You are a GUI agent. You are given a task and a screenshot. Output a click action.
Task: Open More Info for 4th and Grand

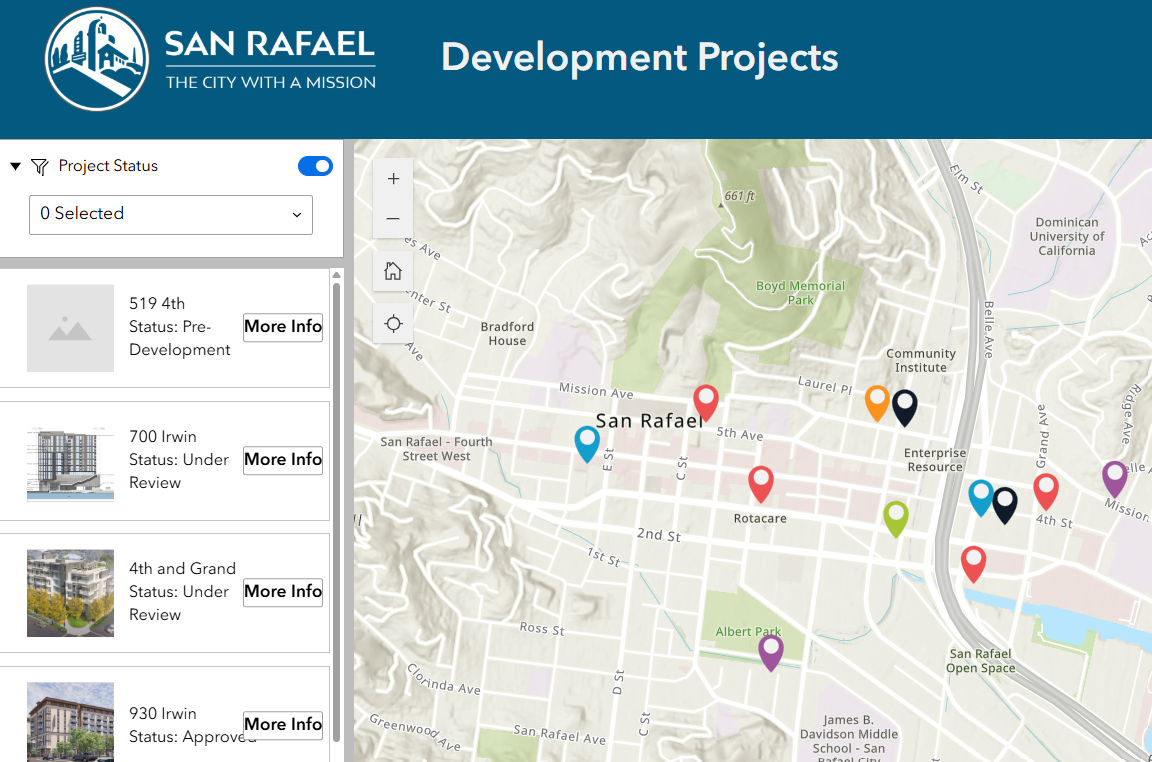[x=283, y=592]
